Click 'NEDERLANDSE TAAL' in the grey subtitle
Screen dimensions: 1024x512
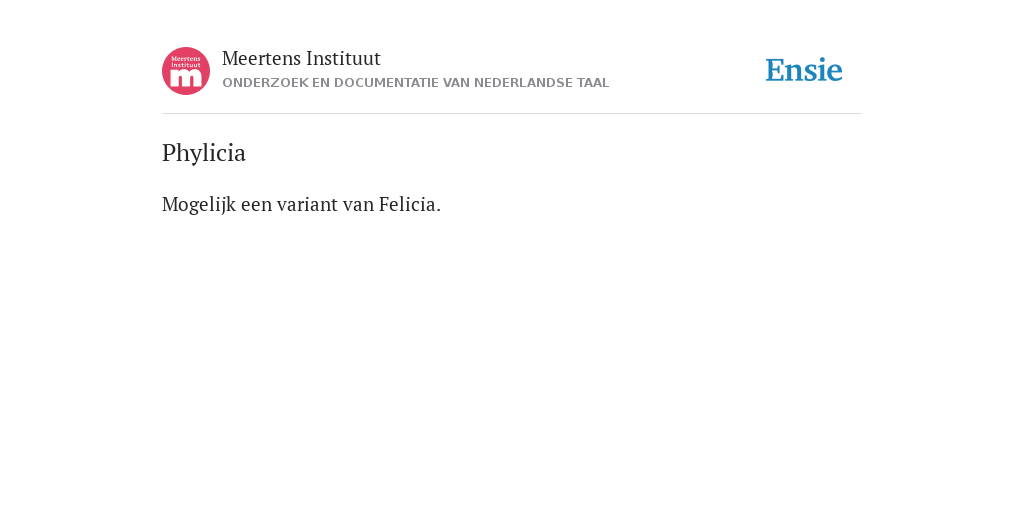[x=541, y=83]
